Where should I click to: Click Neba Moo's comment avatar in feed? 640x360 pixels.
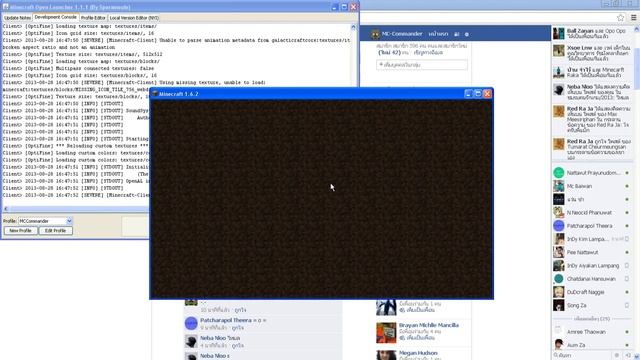coord(191,341)
